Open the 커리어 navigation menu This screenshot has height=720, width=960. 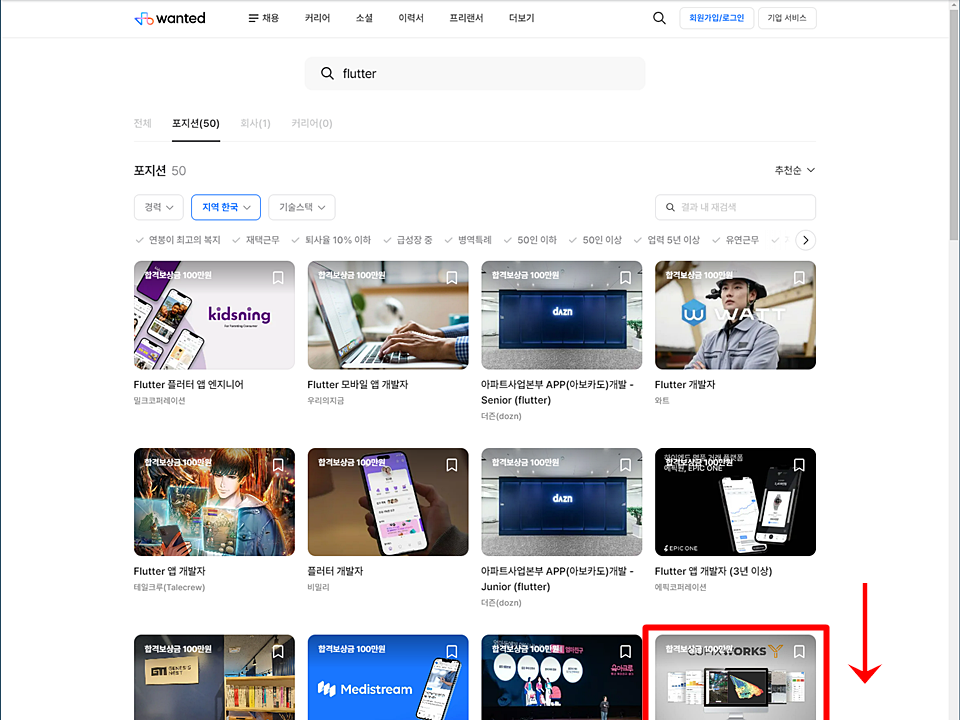[317, 18]
